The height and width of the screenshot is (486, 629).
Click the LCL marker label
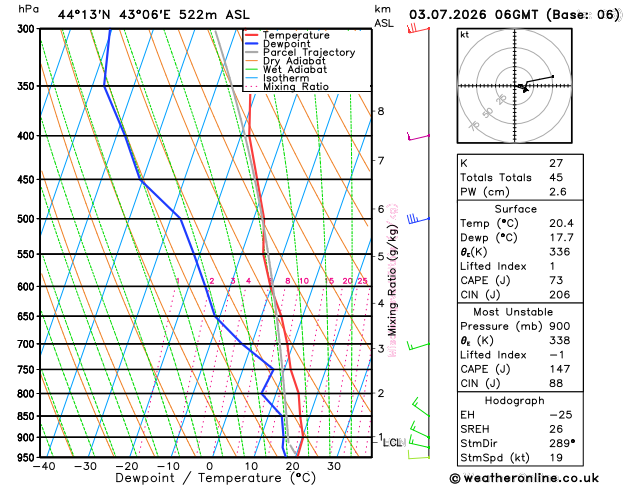pos(392,443)
